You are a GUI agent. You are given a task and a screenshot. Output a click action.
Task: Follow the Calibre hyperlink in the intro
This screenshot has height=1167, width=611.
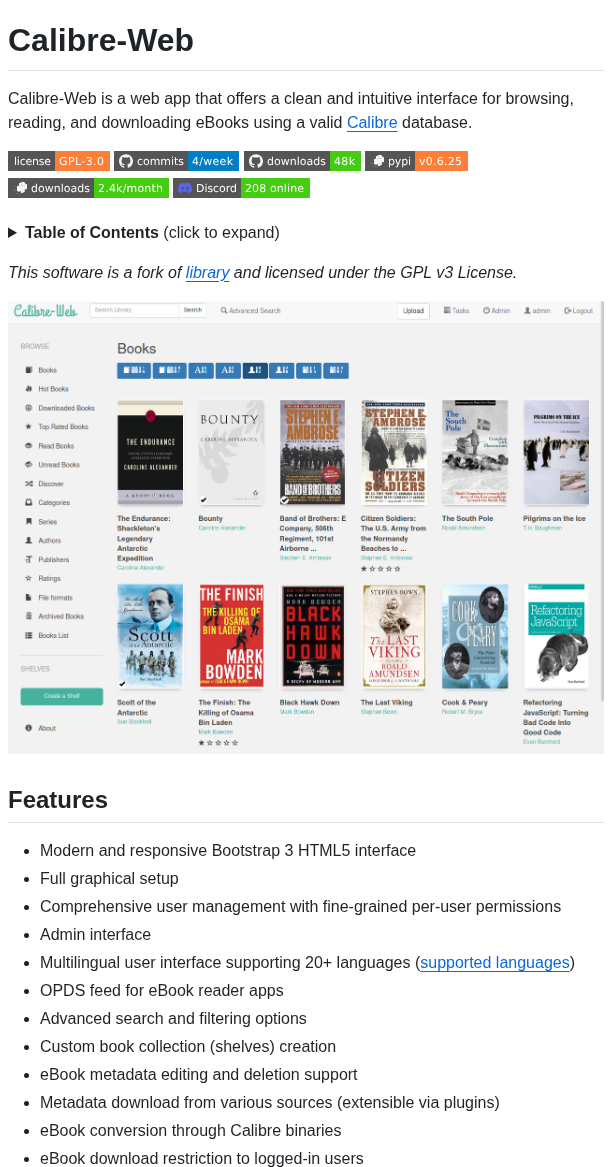click(x=372, y=123)
